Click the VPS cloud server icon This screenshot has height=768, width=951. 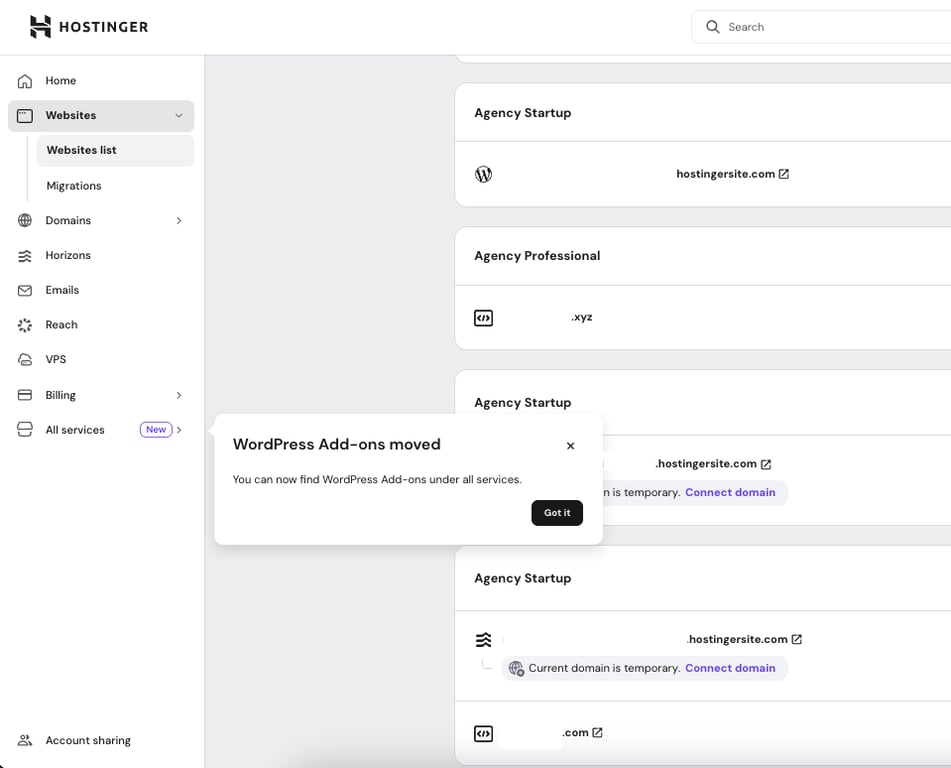(x=25, y=360)
